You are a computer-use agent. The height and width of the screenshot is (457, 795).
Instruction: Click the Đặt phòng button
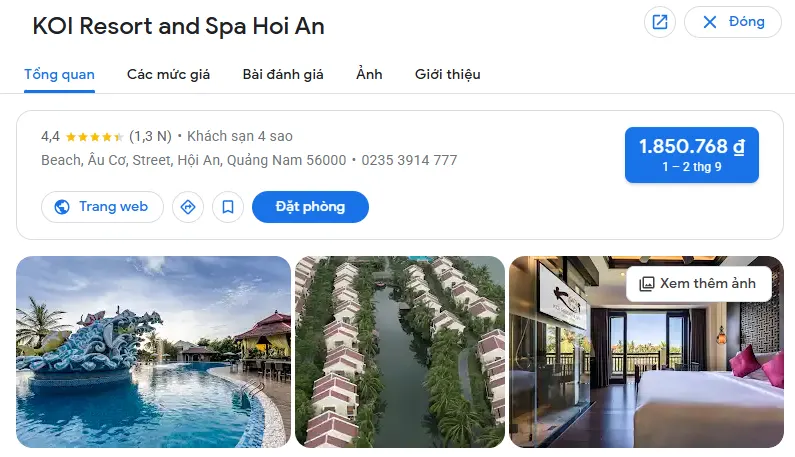[310, 207]
